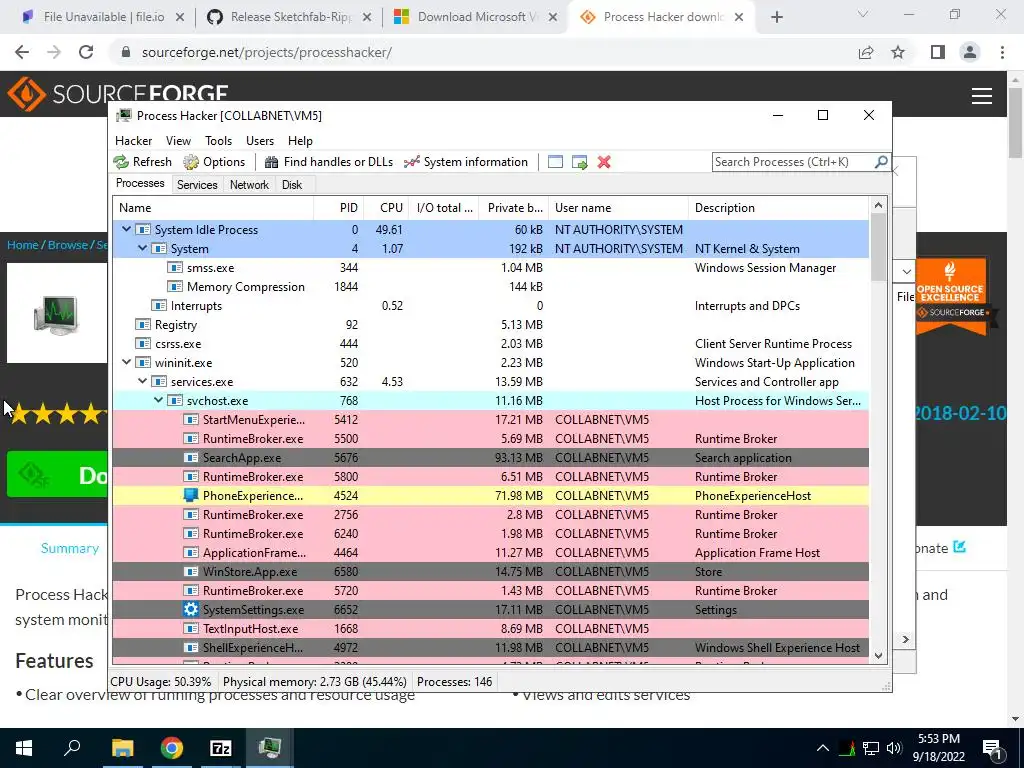This screenshot has width=1024, height=768.
Task: Select the TextInputHost.exe process row
Action: [490, 628]
